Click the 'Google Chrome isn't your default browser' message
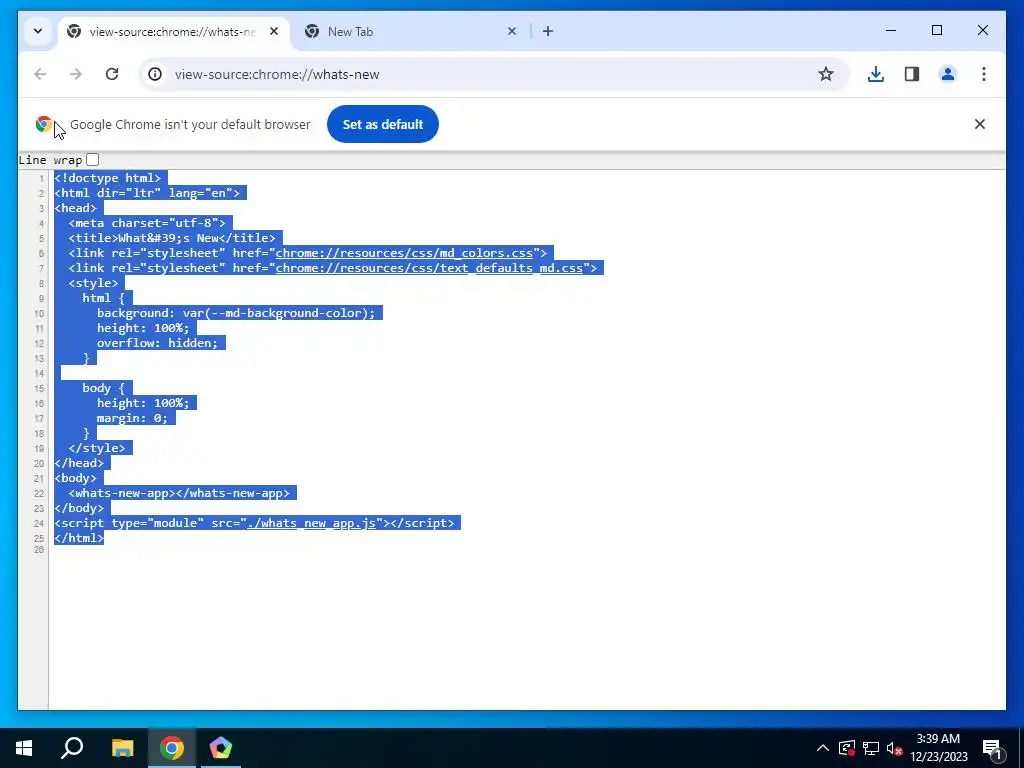The width and height of the screenshot is (1024, 768). (190, 125)
